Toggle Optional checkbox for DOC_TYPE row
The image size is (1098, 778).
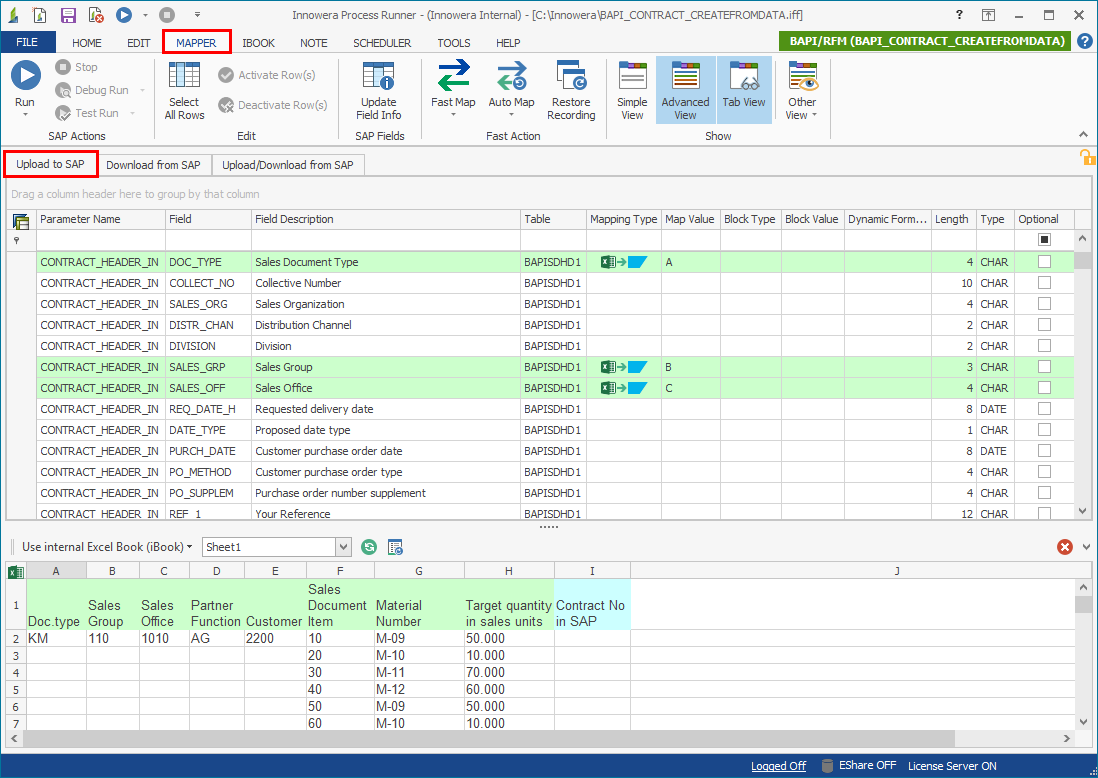click(1044, 262)
